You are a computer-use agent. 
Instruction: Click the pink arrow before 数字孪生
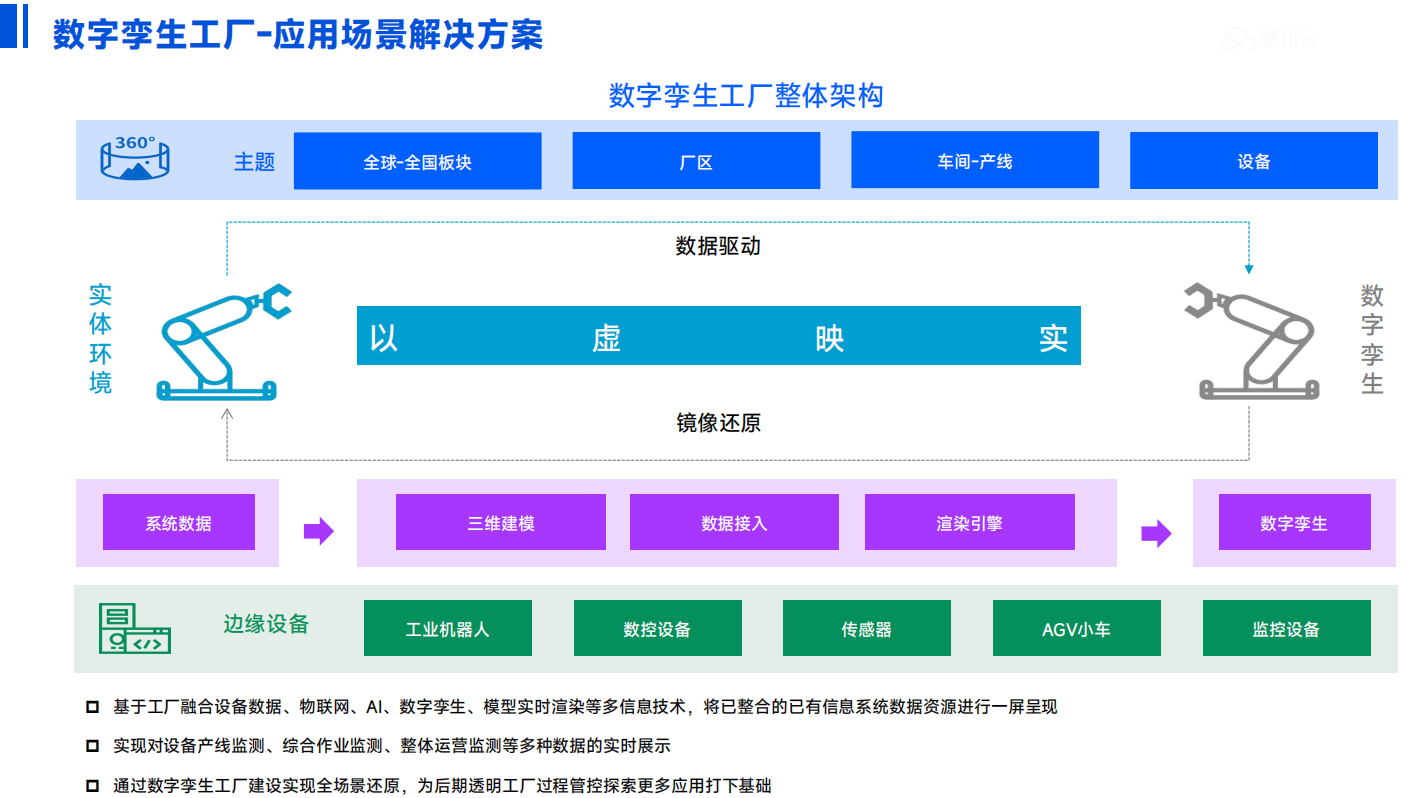coord(1156,533)
